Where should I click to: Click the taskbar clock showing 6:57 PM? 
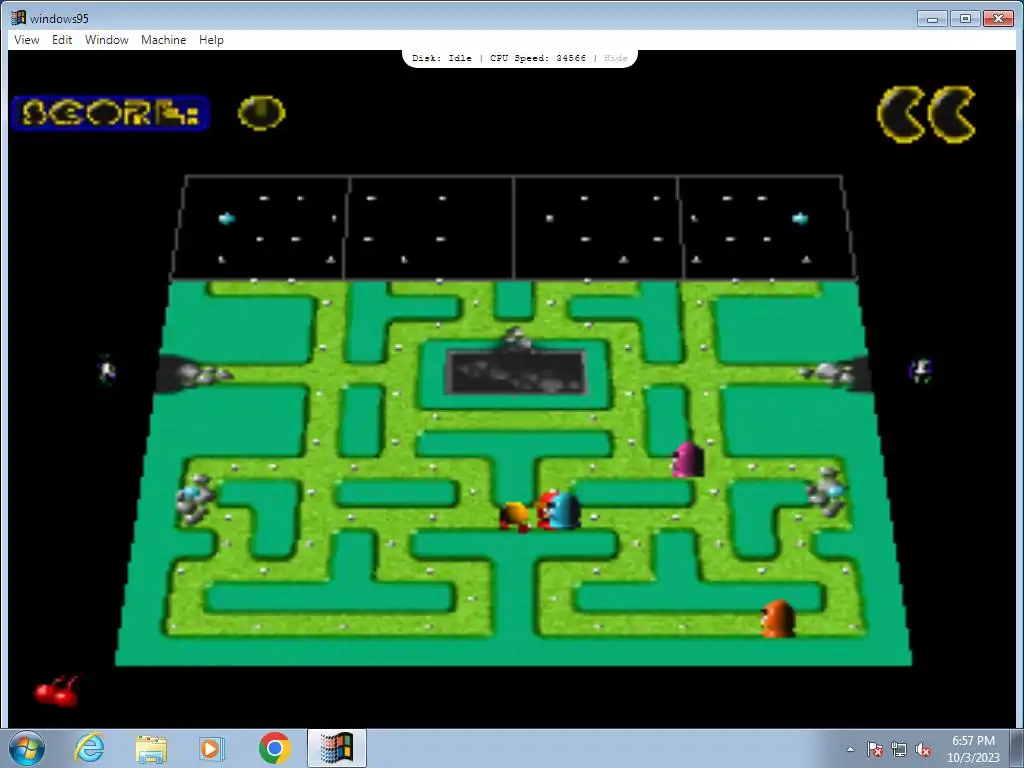973,748
